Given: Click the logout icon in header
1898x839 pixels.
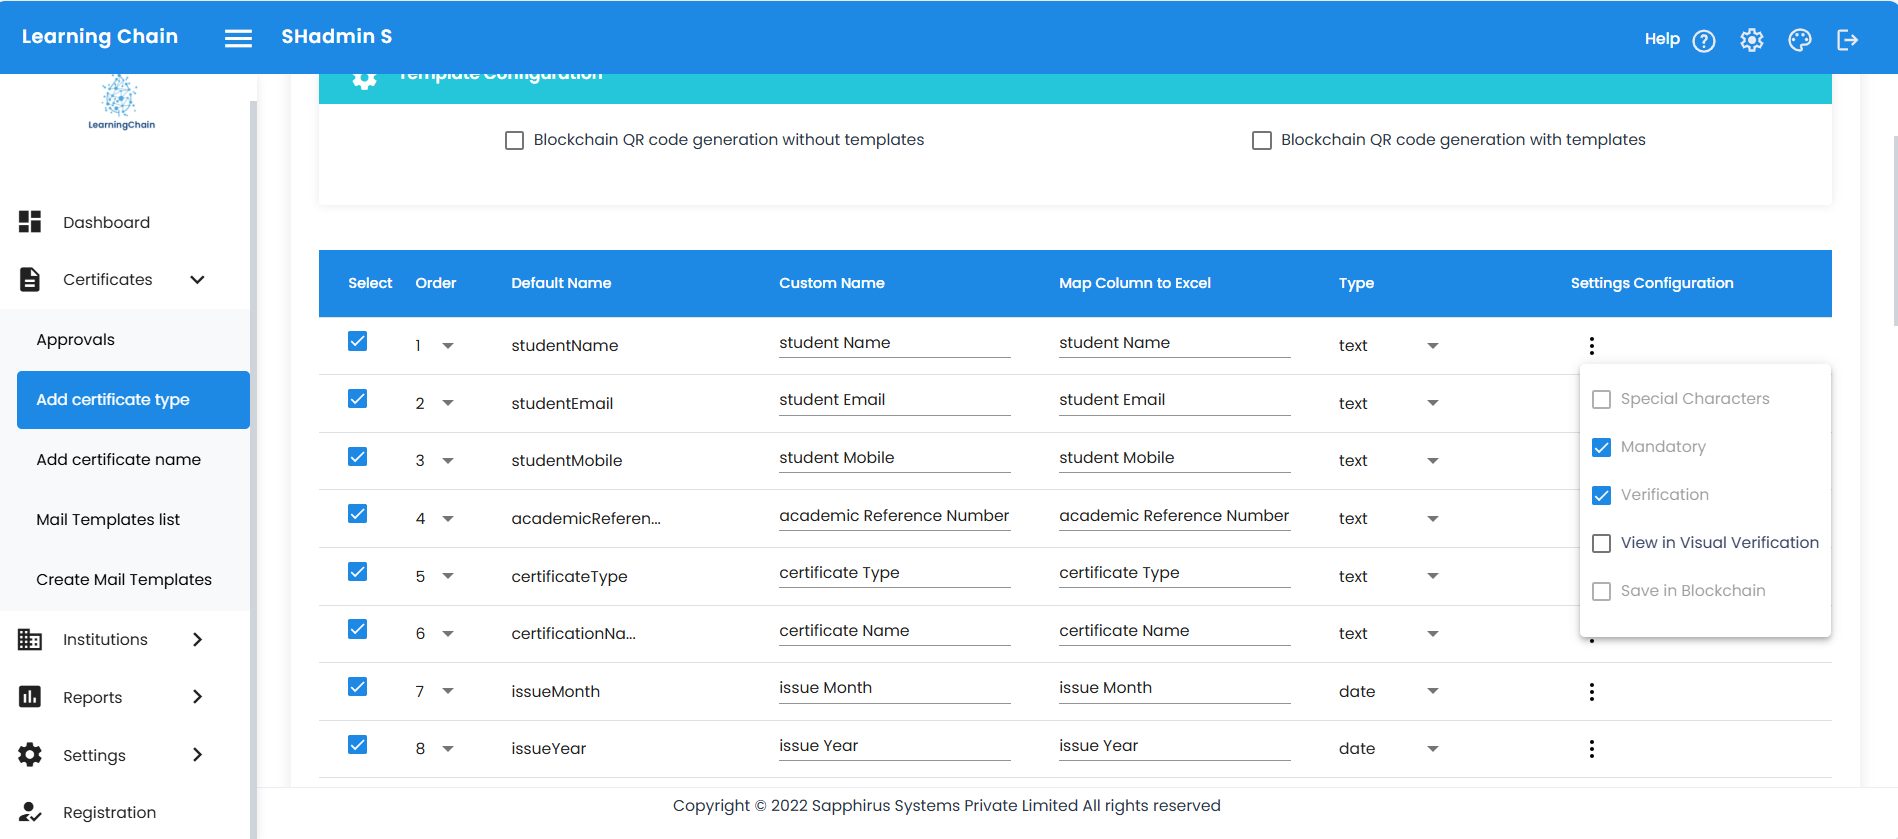Looking at the screenshot, I should [x=1847, y=40].
